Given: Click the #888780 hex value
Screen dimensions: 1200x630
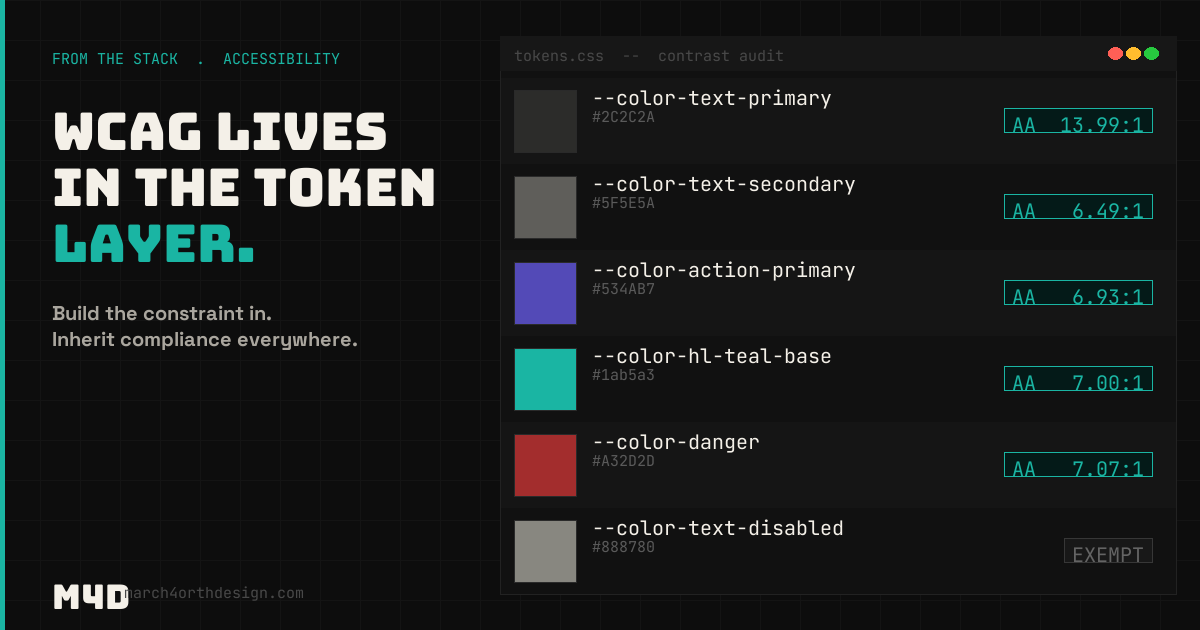Looking at the screenshot, I should (623, 548).
